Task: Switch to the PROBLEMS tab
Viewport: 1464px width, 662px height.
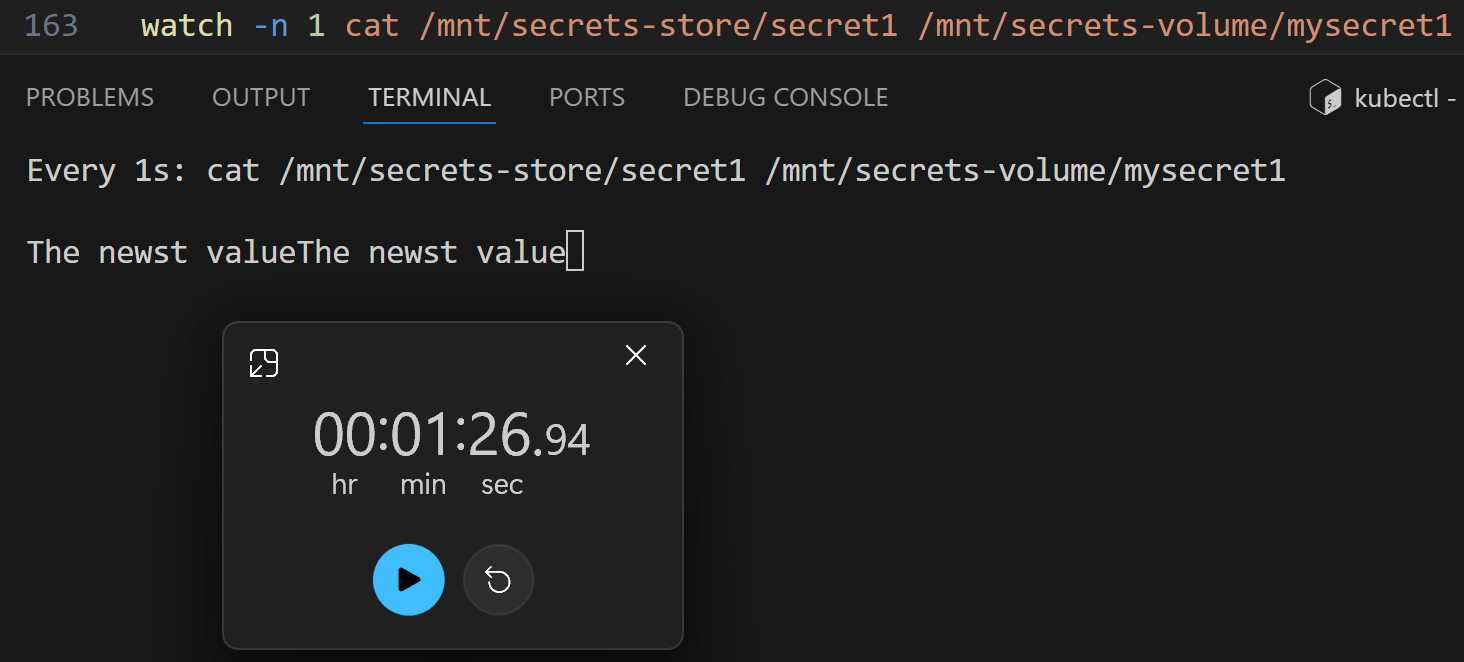Action: tap(90, 97)
